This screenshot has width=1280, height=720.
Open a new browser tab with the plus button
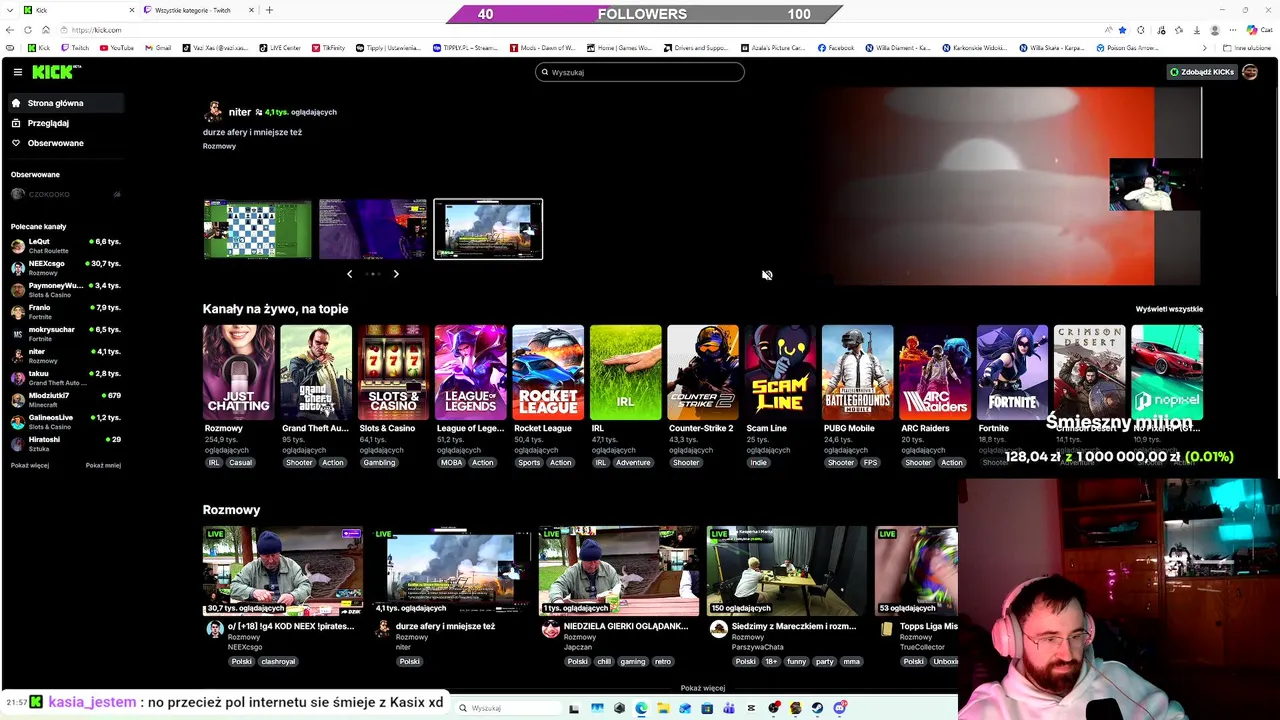pos(269,10)
